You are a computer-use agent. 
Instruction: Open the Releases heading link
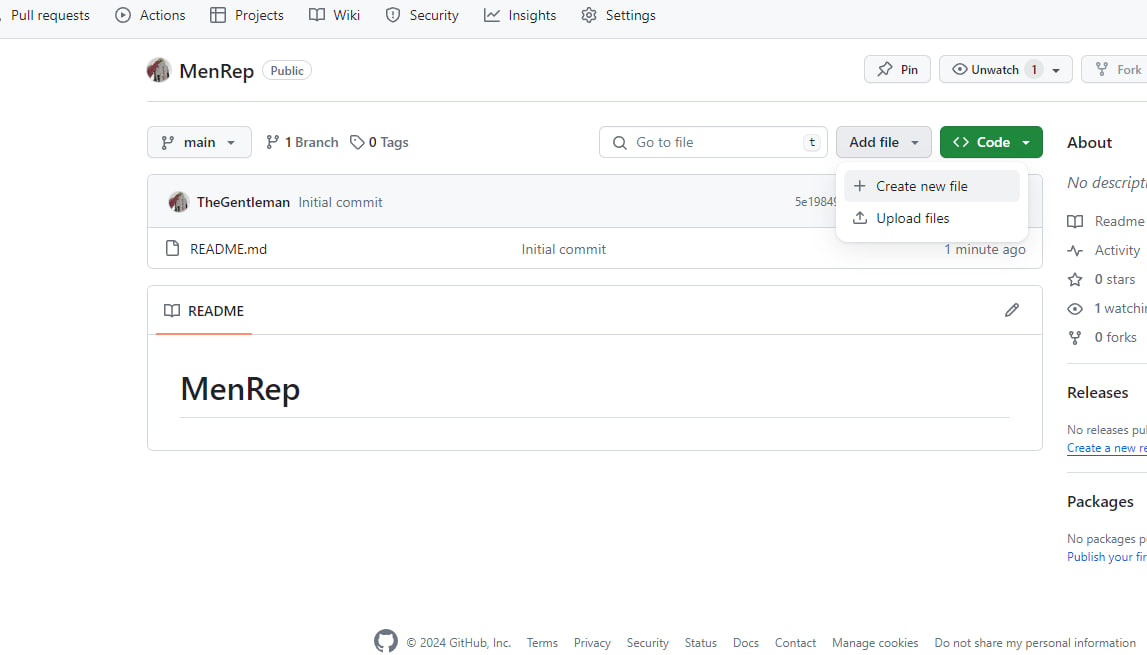coord(1097,392)
